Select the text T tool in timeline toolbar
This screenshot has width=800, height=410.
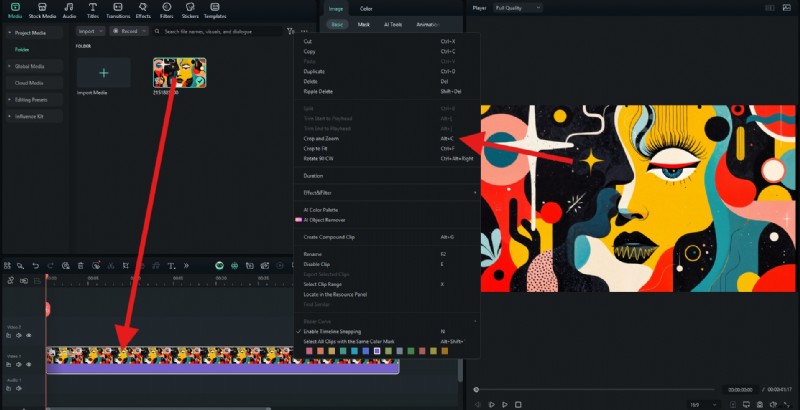171,266
